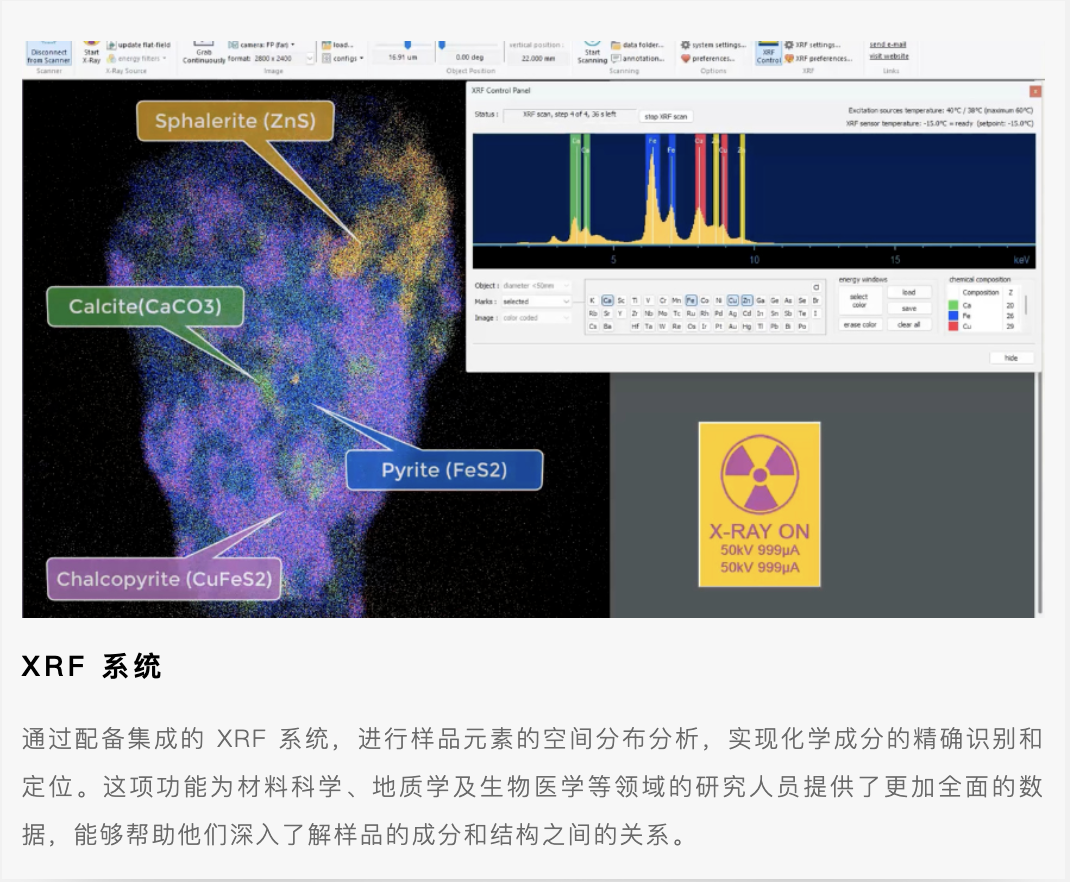Toggle the Fe element selection
This screenshot has width=1070, height=882.
coord(691,300)
